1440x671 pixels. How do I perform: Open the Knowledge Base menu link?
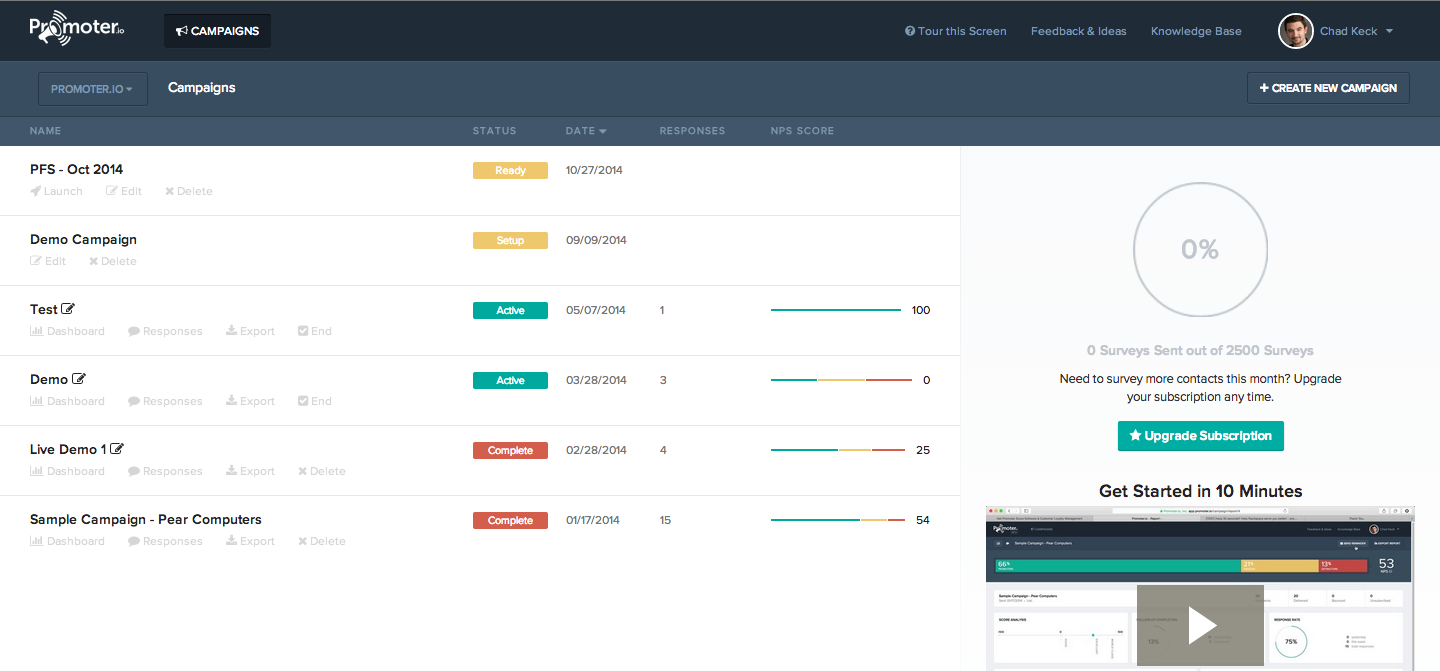[1196, 31]
